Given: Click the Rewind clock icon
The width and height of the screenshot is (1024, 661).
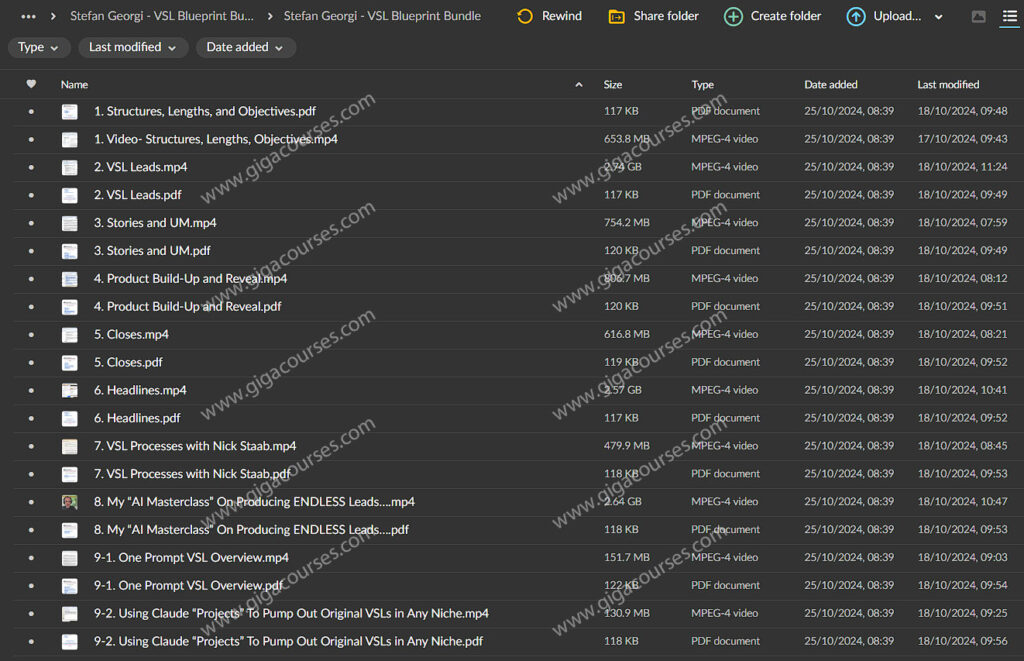Looking at the screenshot, I should 525,16.
